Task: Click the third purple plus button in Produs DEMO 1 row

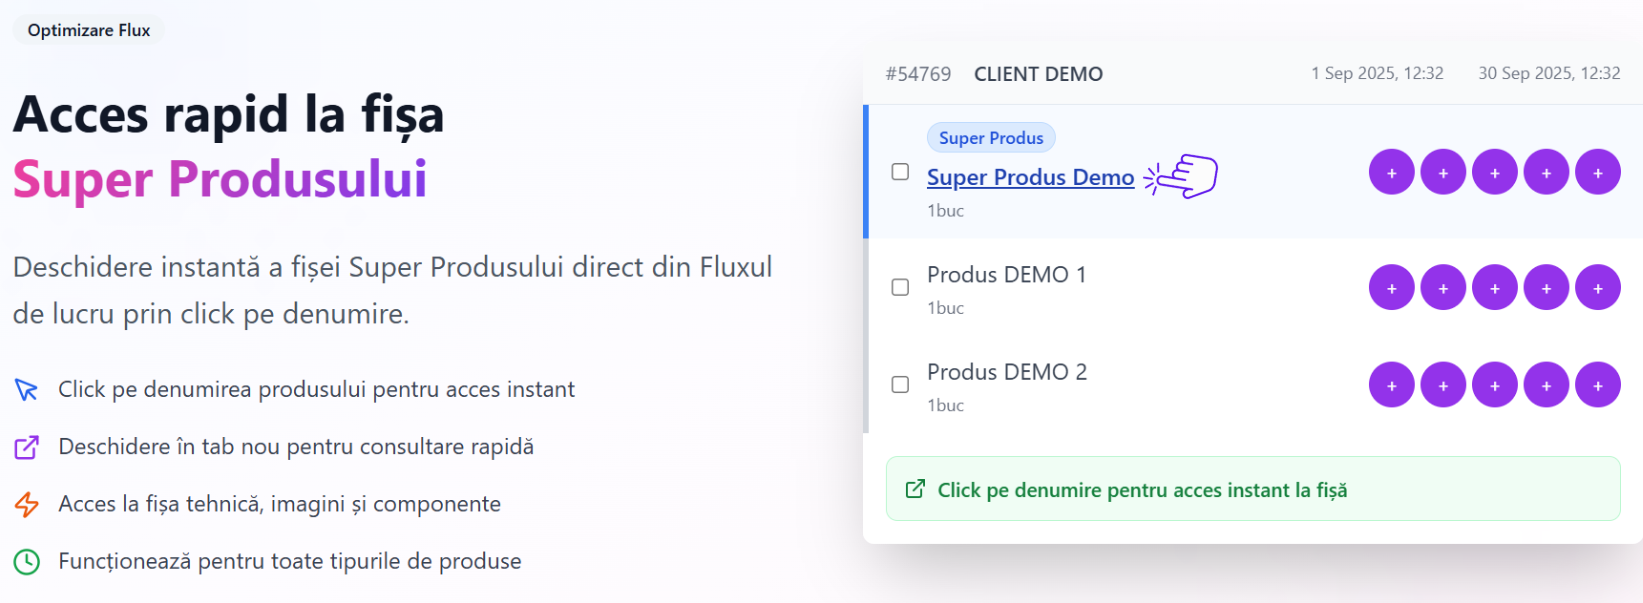Action: tap(1495, 287)
